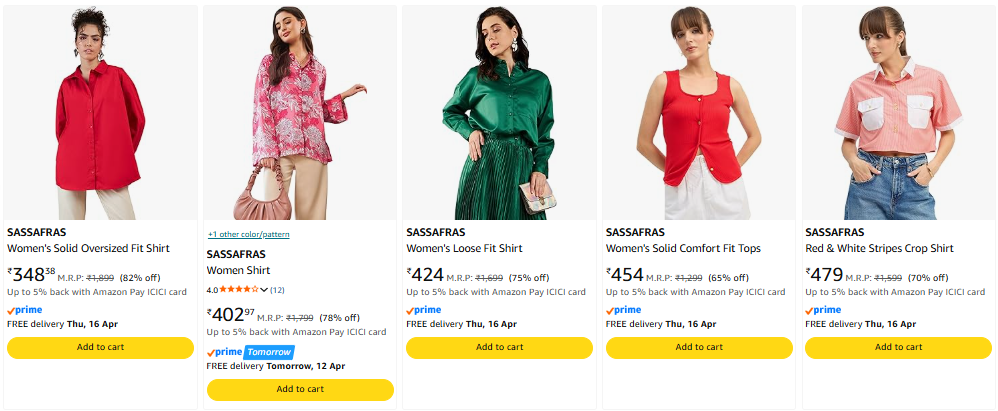This screenshot has height=411, width=998.
Task: Click the Prime logo under the ₹348 price
Action: (25, 310)
